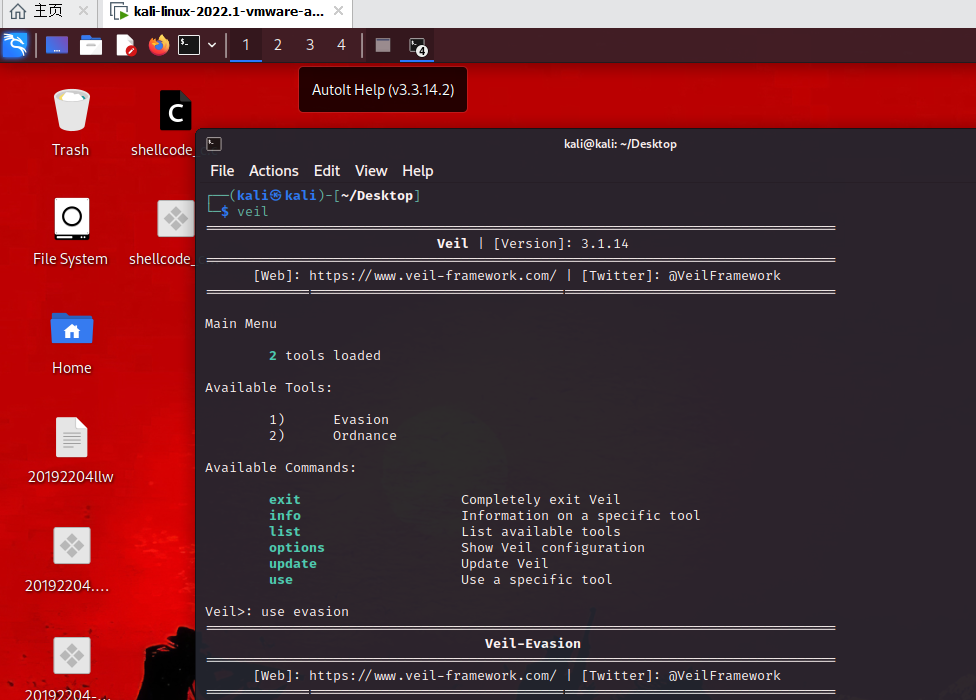Click the terminal taskbar button with badge 4
This screenshot has height=700, width=976.
pos(417,46)
